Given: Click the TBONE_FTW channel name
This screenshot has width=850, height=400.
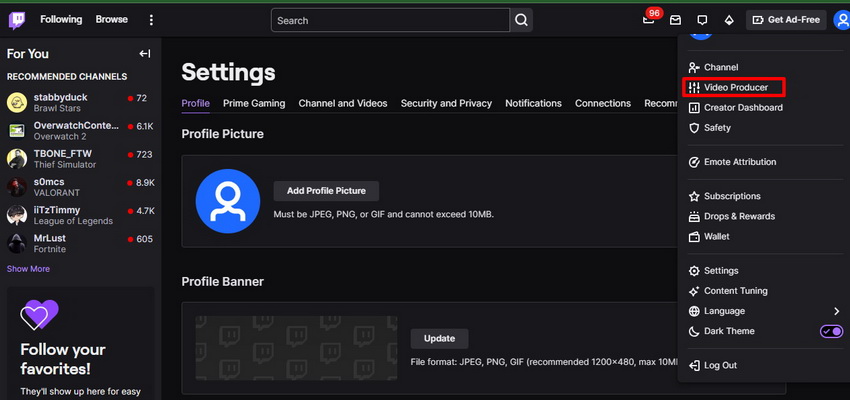Looking at the screenshot, I should [63, 154].
